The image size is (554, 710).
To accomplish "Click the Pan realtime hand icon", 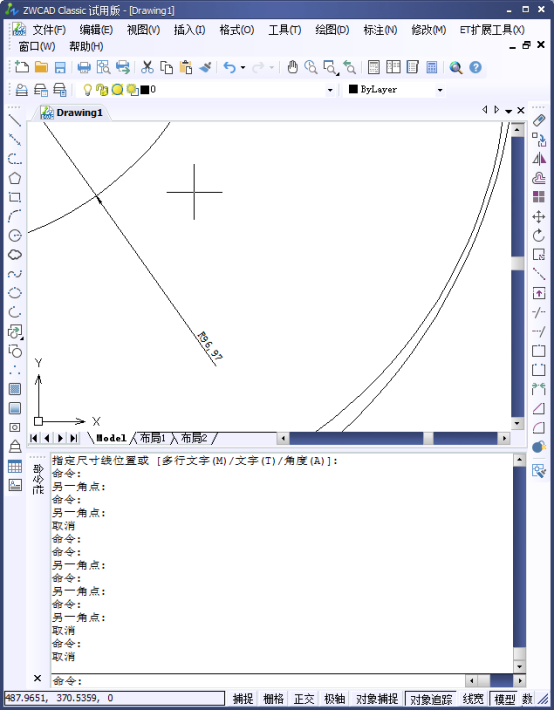I will 293,67.
